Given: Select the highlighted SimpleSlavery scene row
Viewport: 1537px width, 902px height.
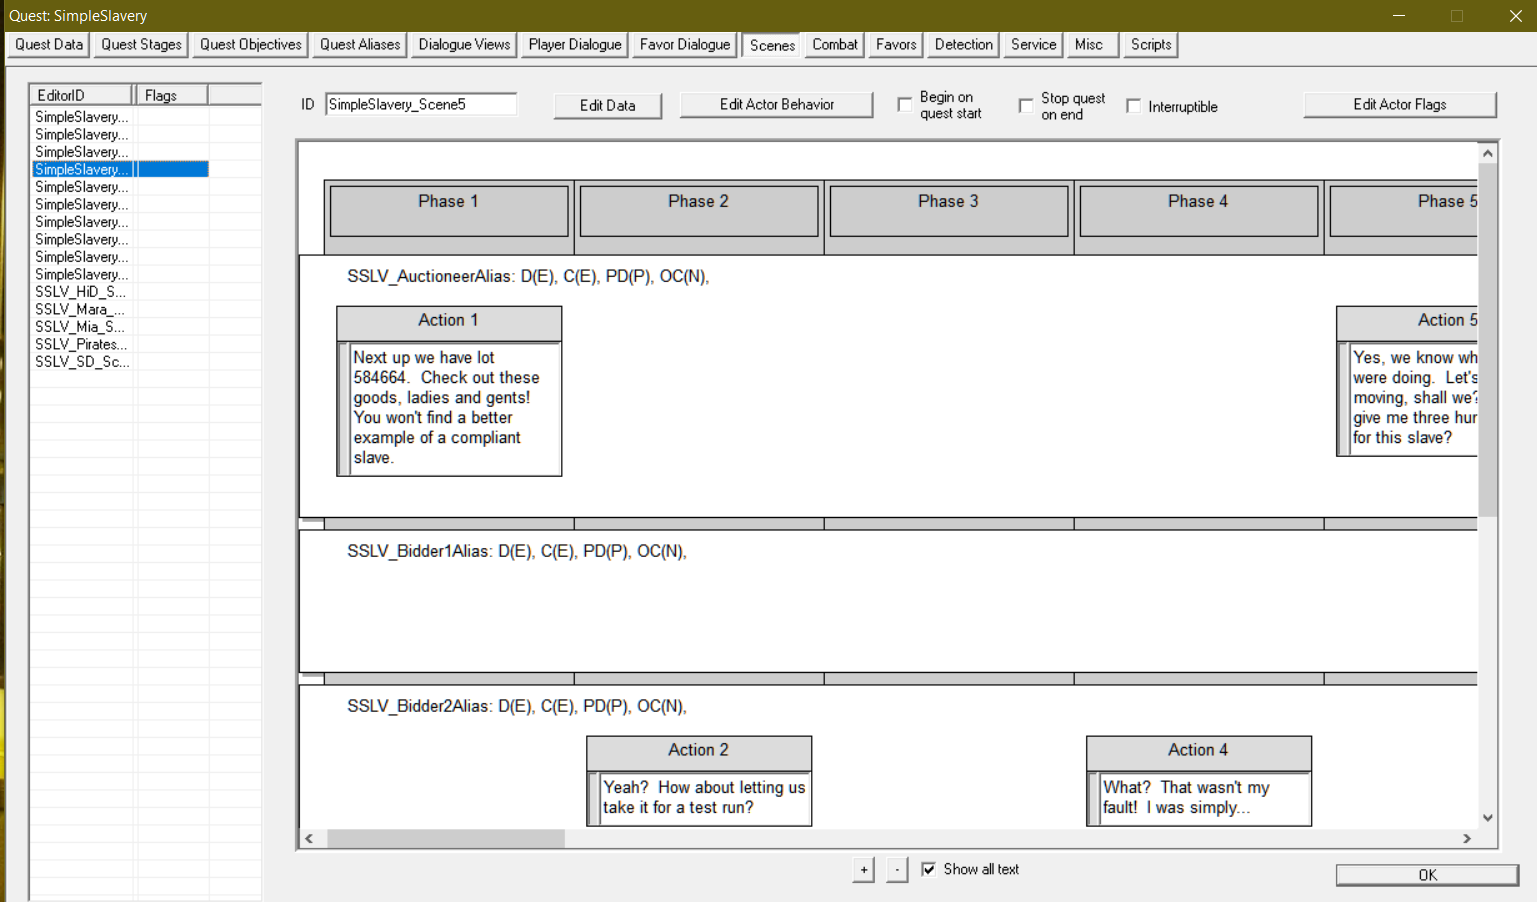Looking at the screenshot, I should [120, 170].
